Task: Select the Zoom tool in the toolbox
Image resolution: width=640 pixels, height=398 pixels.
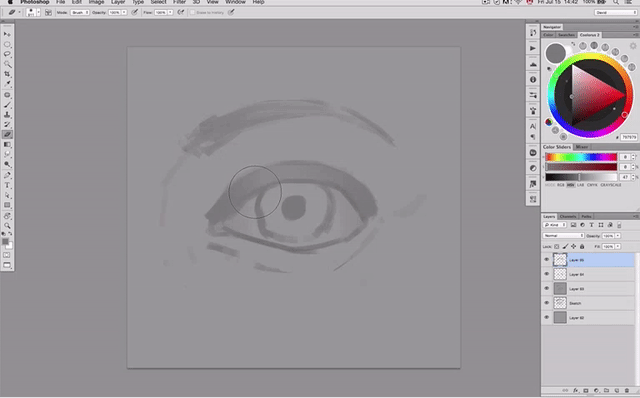Action: (7, 225)
